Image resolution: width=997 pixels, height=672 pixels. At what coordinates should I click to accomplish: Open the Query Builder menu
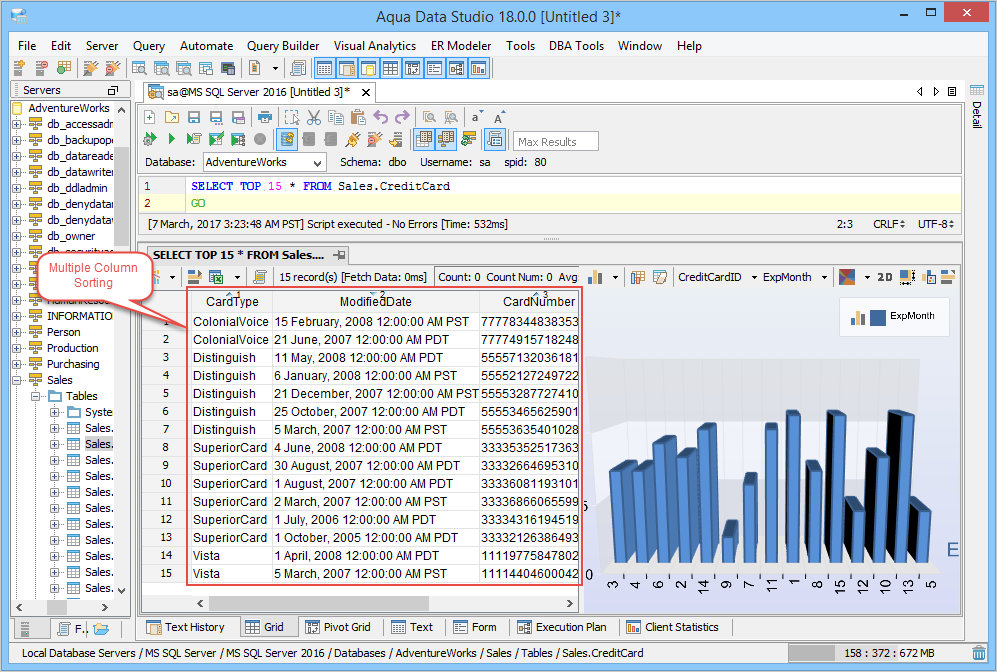[283, 46]
